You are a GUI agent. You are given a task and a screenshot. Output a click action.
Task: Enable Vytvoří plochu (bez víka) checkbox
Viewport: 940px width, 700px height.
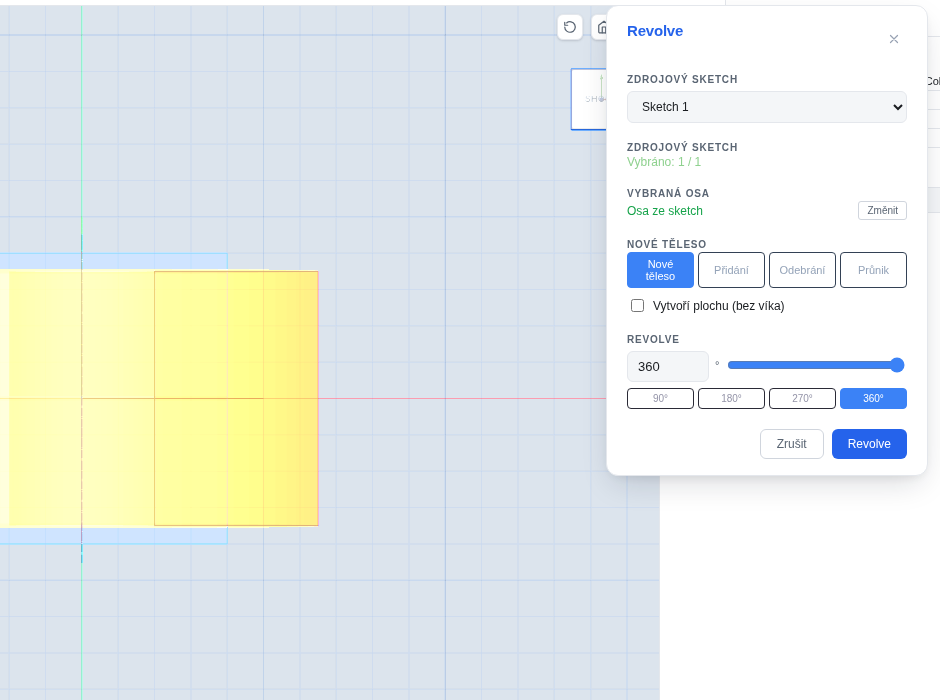click(637, 306)
